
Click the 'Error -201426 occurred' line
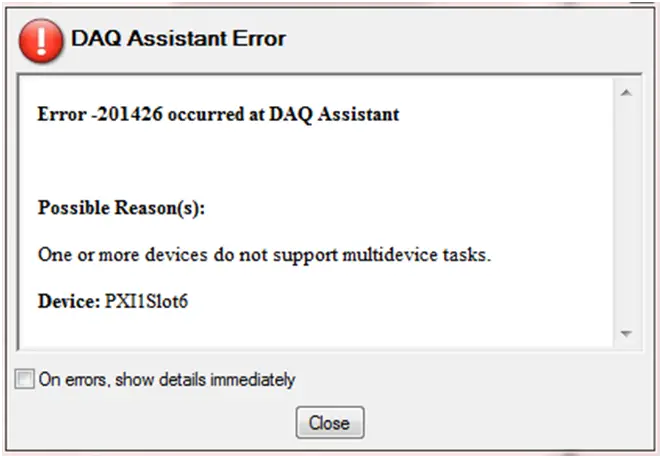pos(218,114)
